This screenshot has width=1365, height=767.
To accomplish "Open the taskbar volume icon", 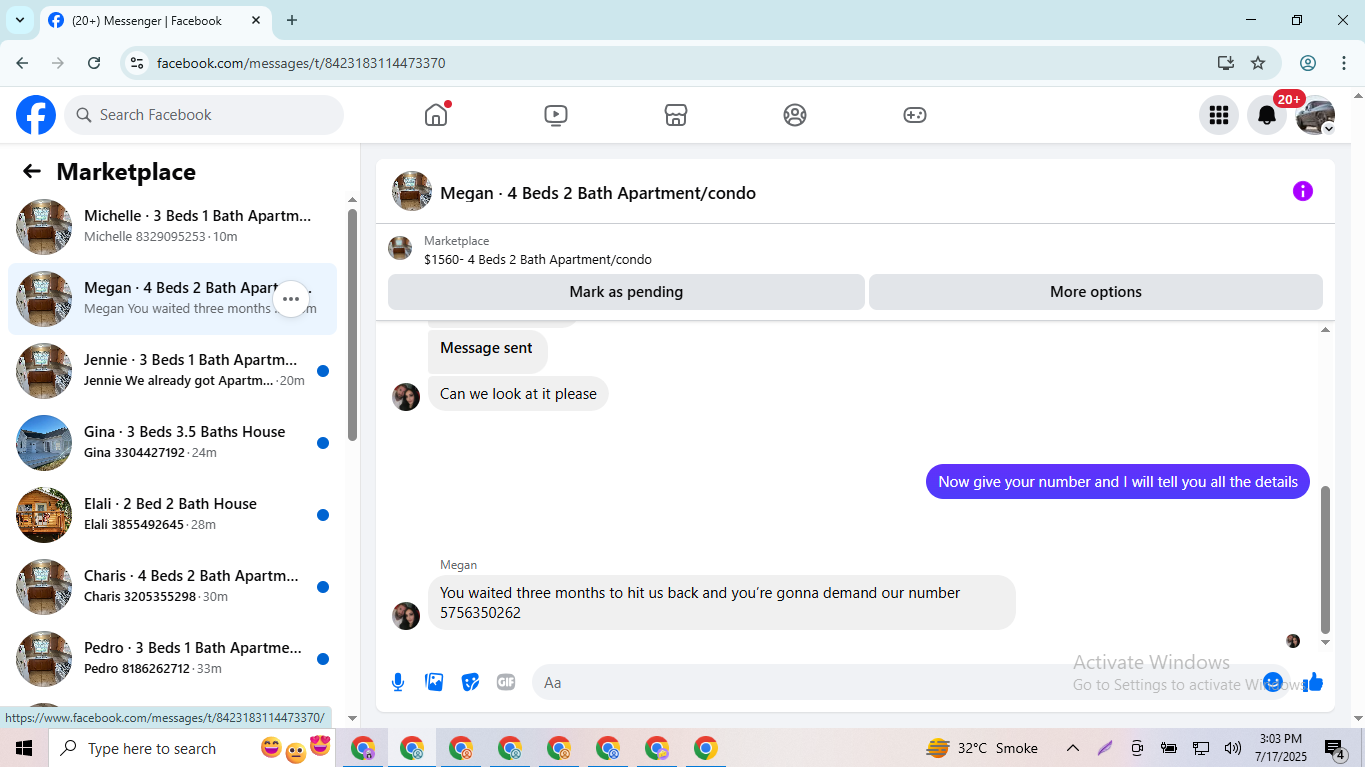I will coord(1232,748).
